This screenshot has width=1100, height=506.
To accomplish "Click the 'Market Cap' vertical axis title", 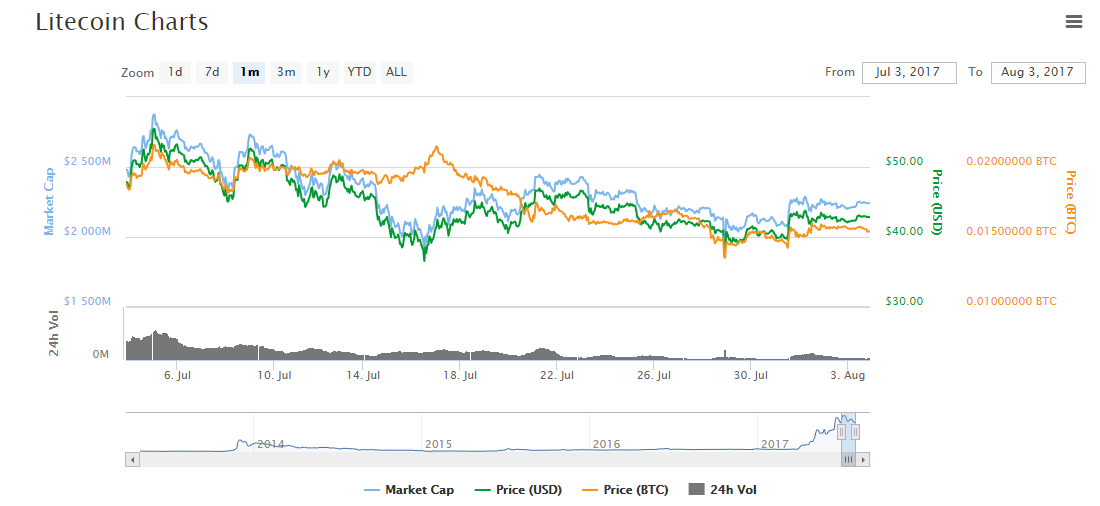I will (x=49, y=202).
